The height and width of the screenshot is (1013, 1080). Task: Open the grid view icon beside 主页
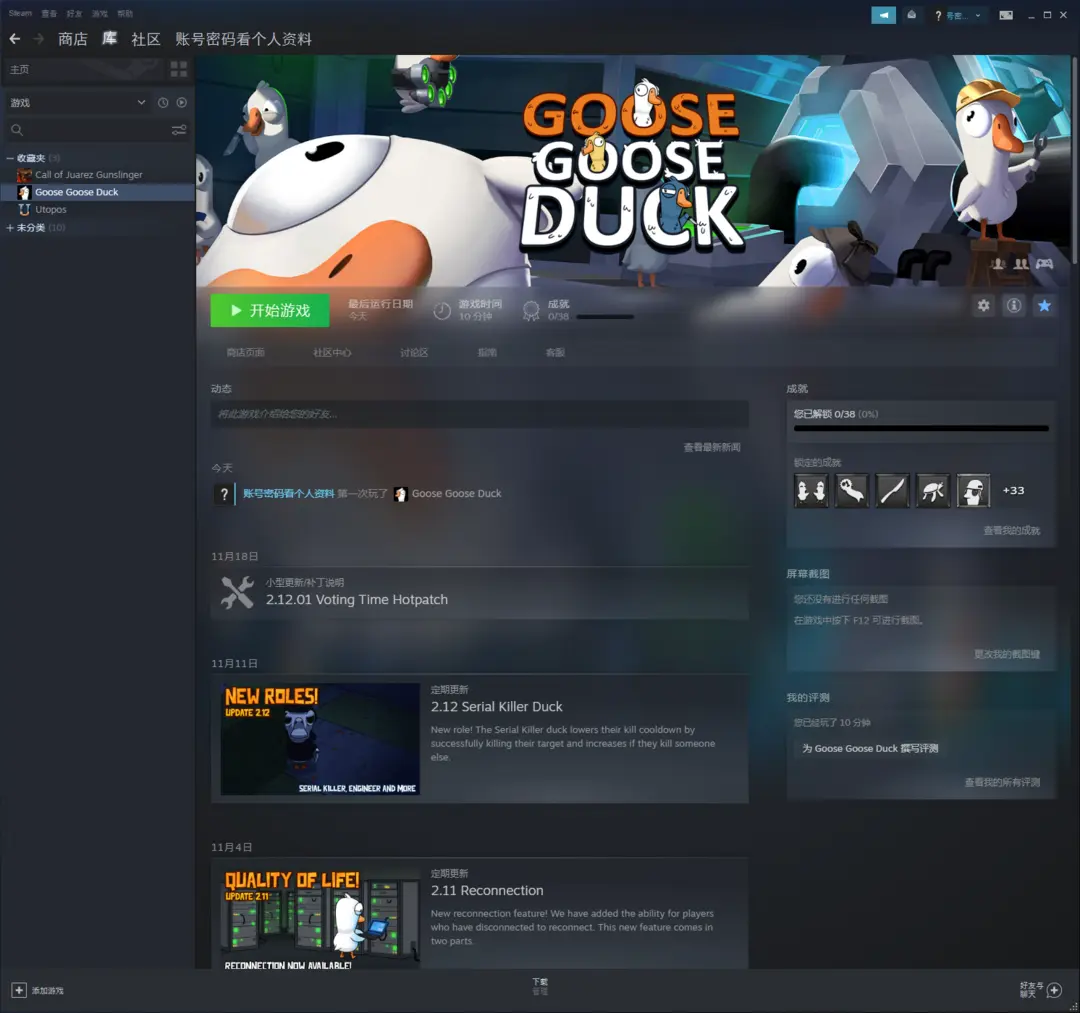[x=178, y=69]
